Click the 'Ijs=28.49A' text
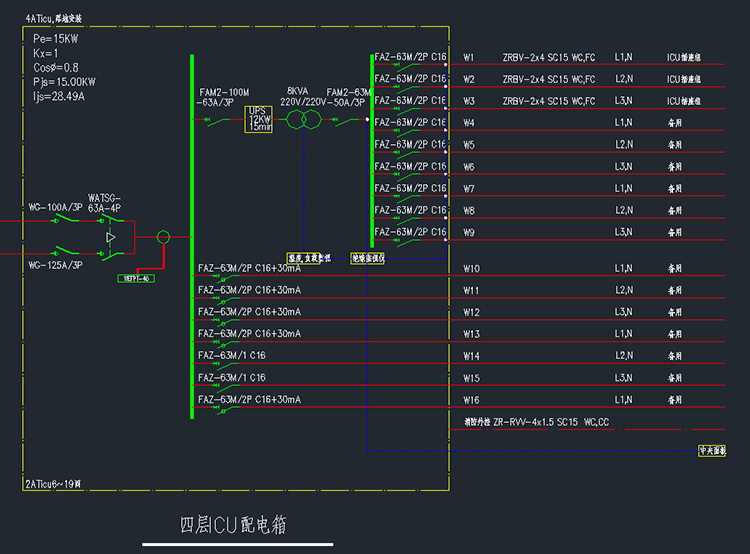 [x=59, y=96]
